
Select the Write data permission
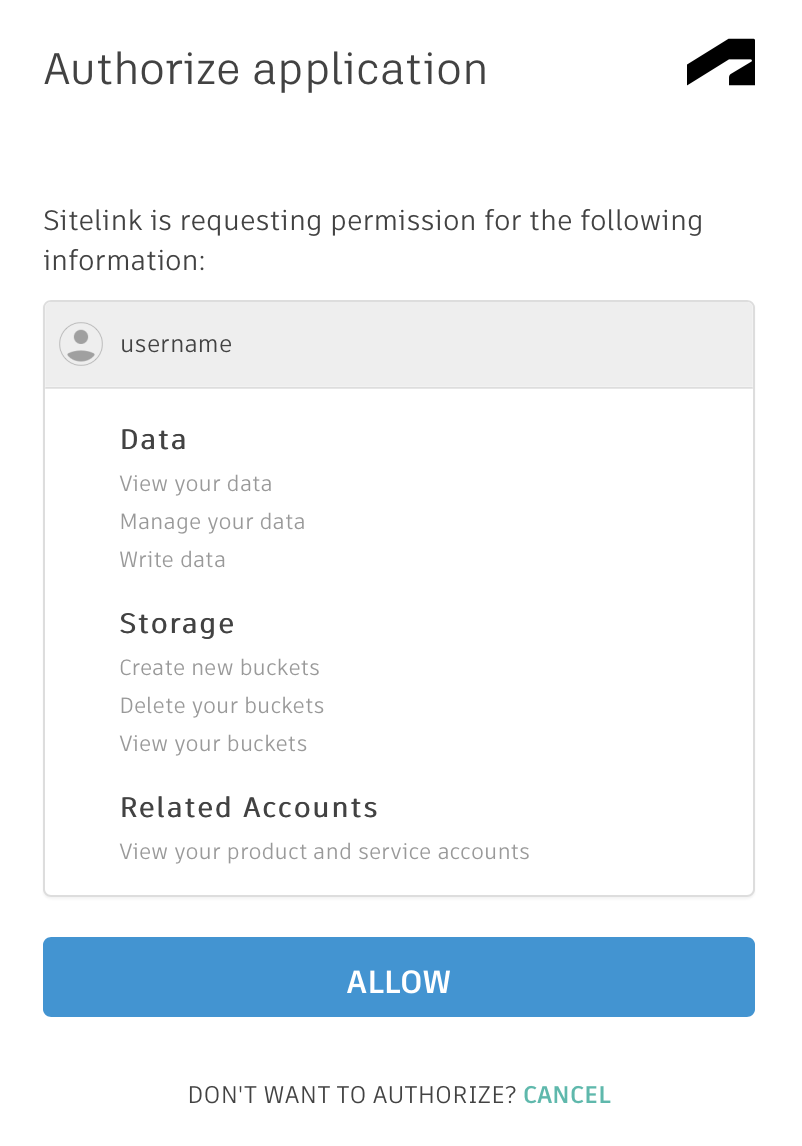(172, 560)
